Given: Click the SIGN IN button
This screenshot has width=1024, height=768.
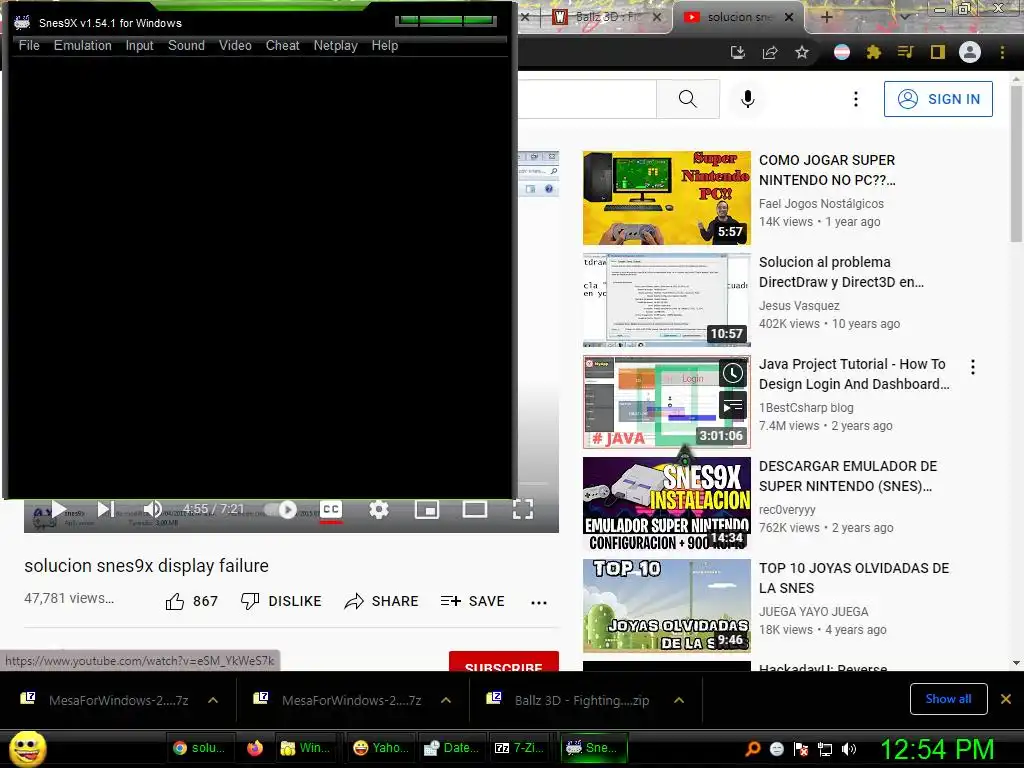Looking at the screenshot, I should tap(938, 99).
